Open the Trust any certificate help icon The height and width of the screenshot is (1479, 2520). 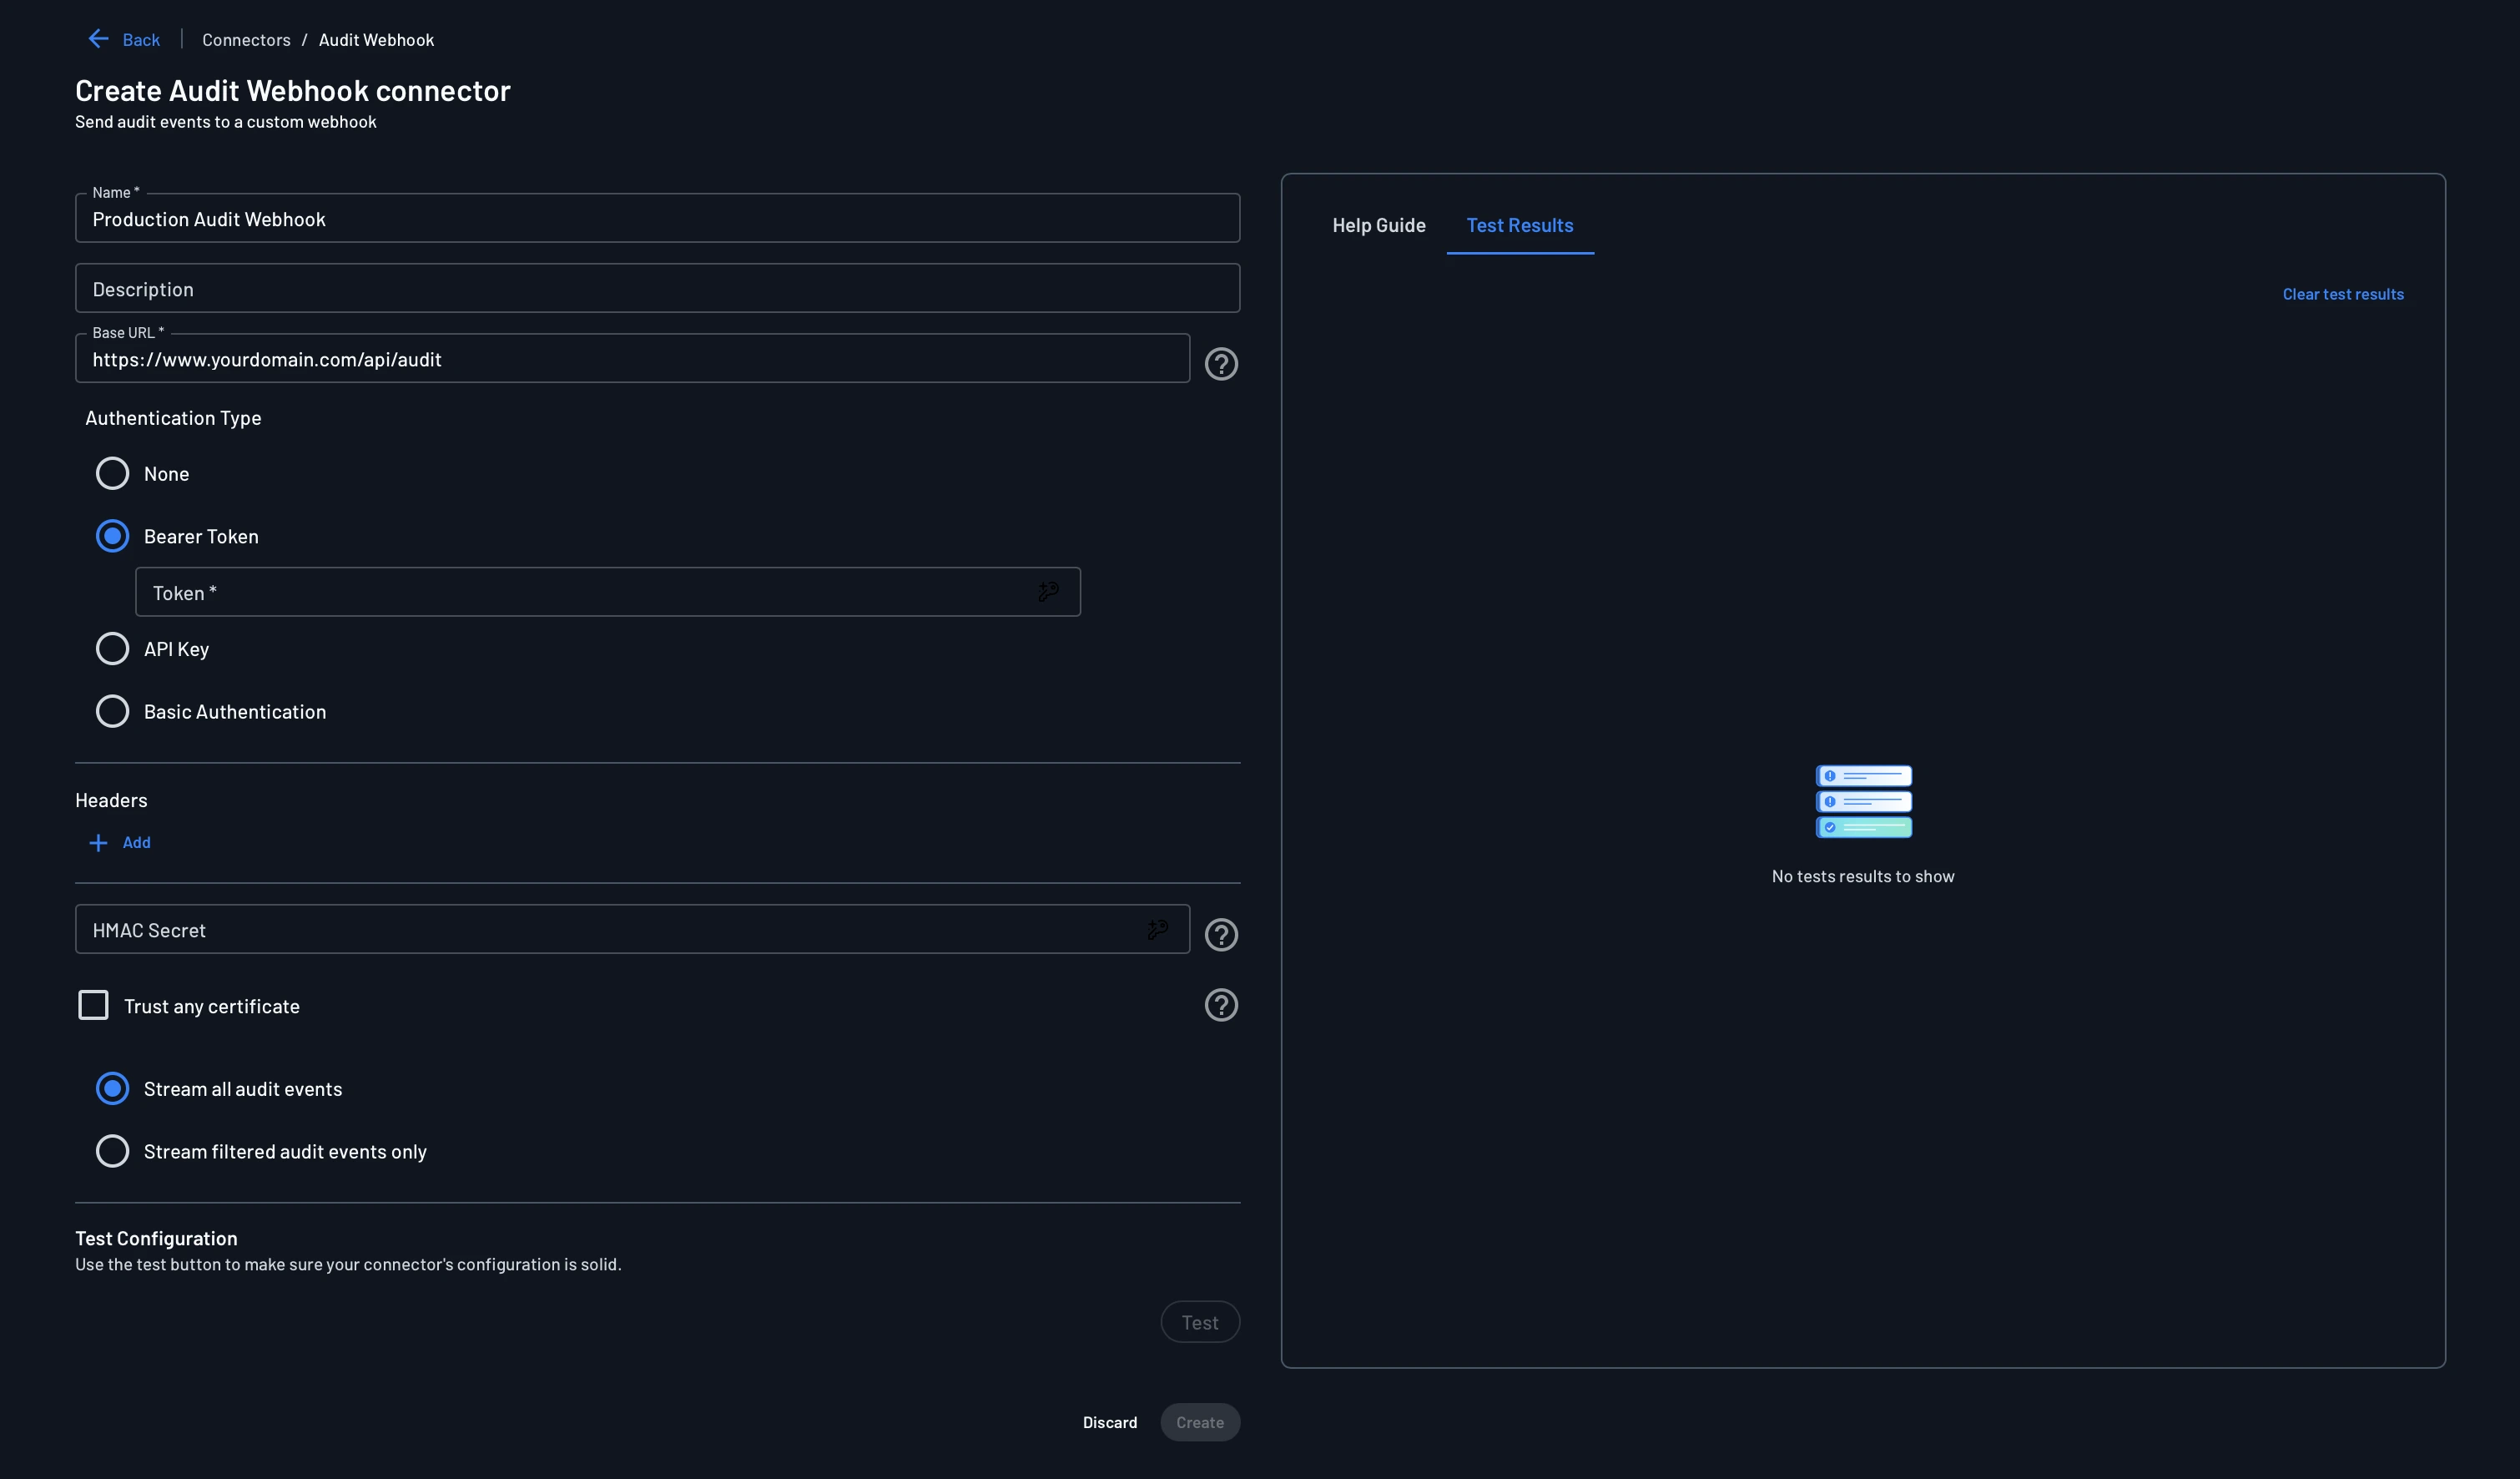click(x=1221, y=1005)
